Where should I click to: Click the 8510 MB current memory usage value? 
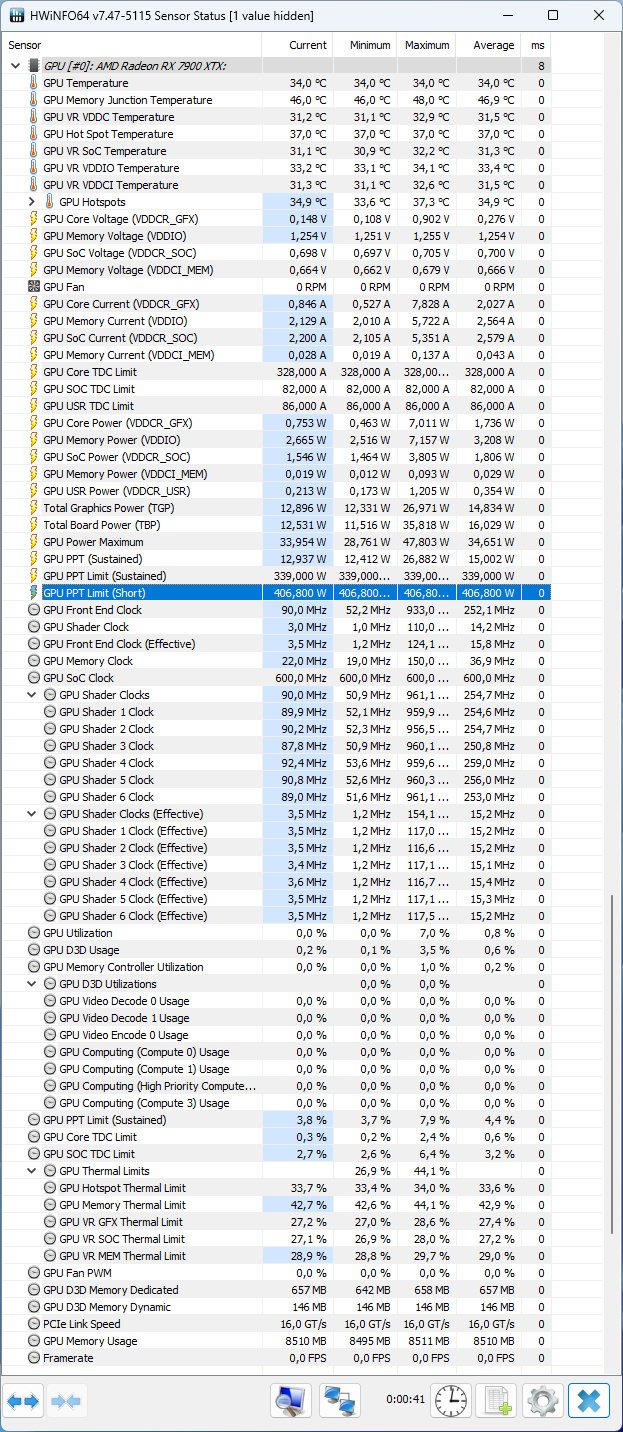(x=305, y=1341)
